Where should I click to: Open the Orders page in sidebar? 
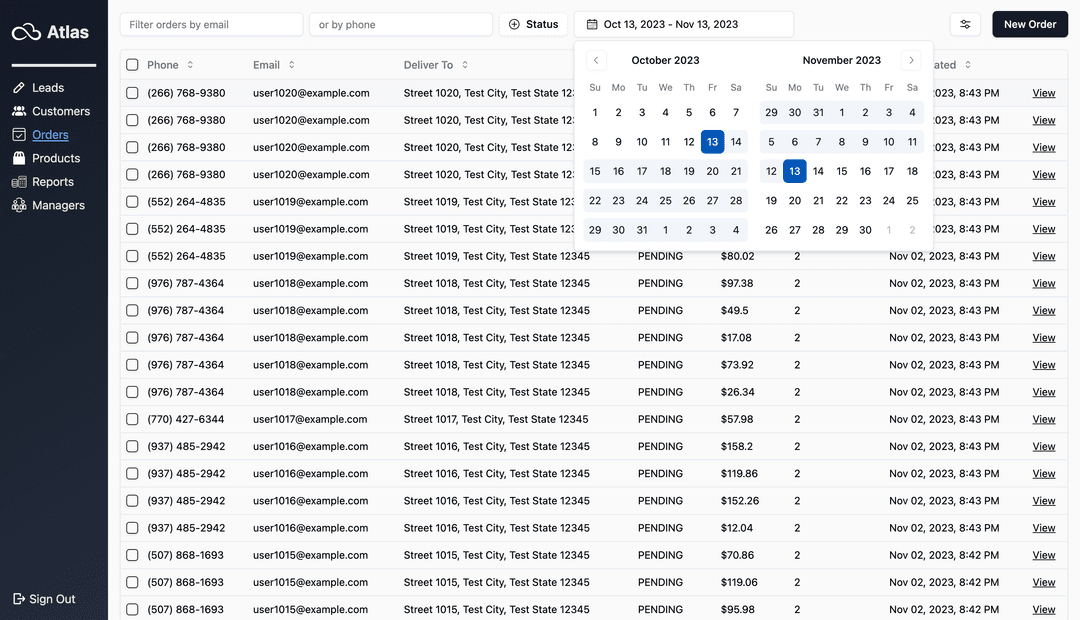[50, 135]
